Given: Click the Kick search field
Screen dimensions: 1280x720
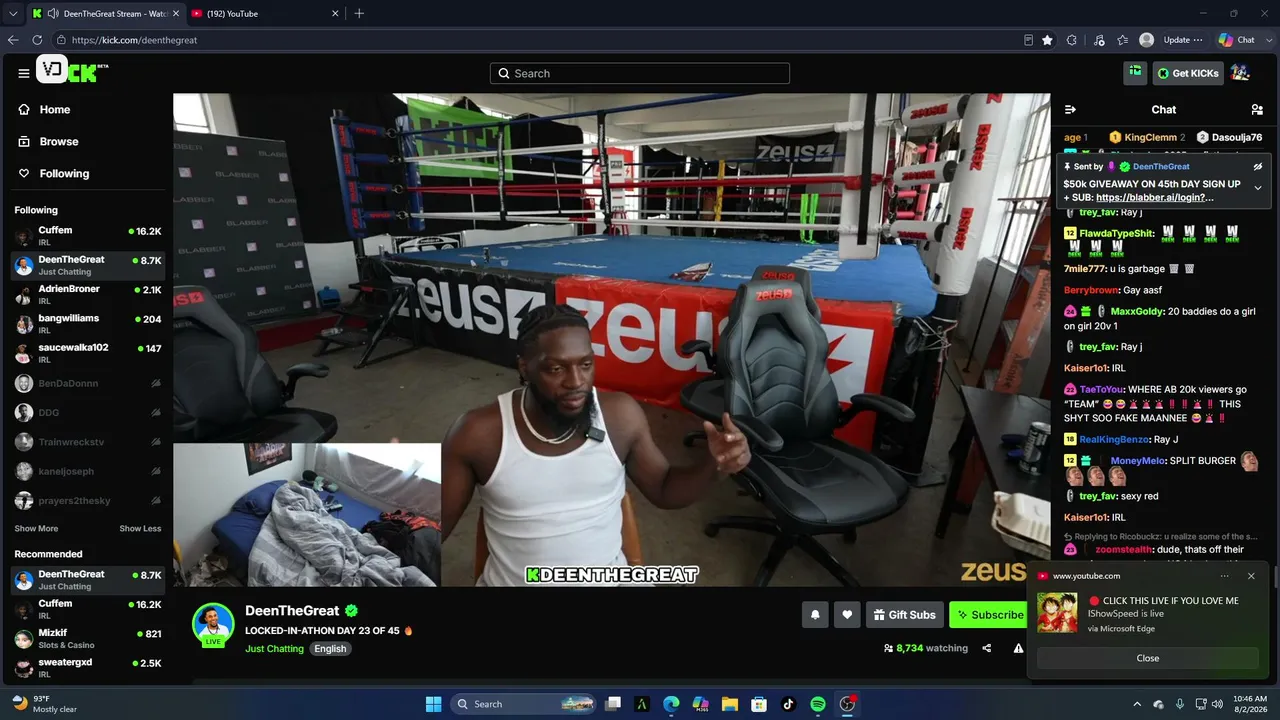Looking at the screenshot, I should coord(640,73).
